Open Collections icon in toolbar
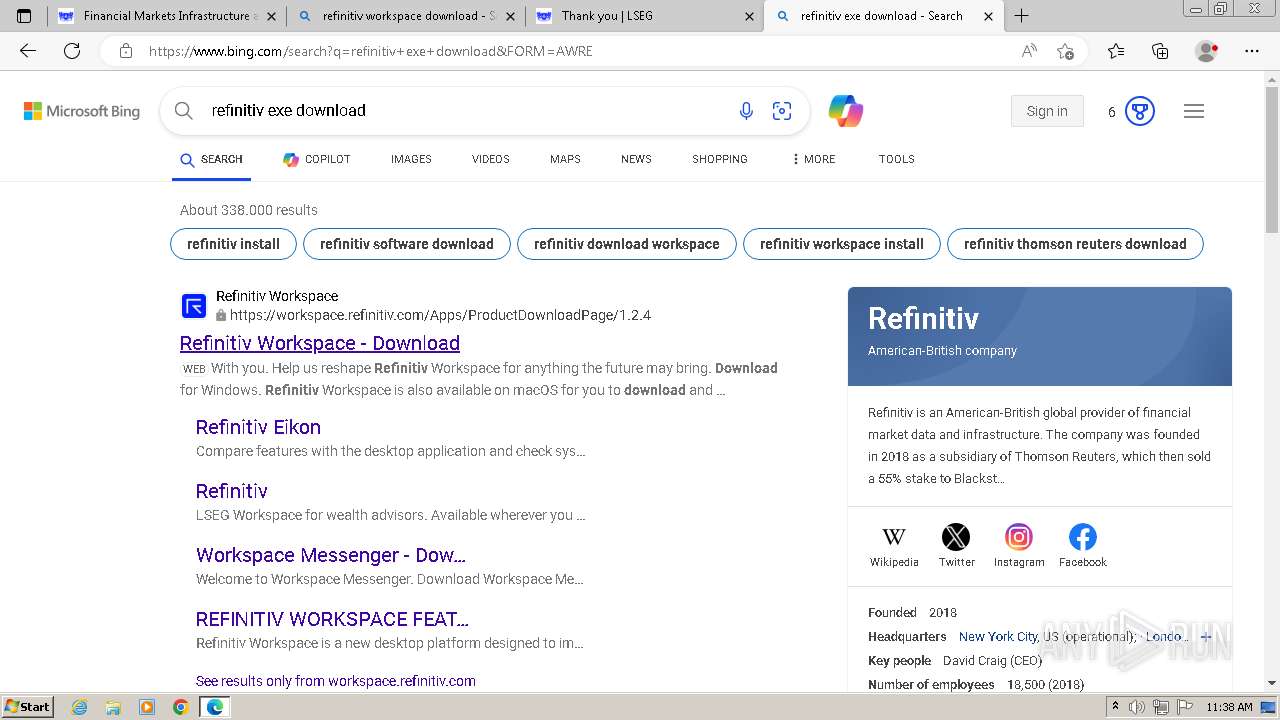The width and height of the screenshot is (1280, 720). pos(1160,51)
